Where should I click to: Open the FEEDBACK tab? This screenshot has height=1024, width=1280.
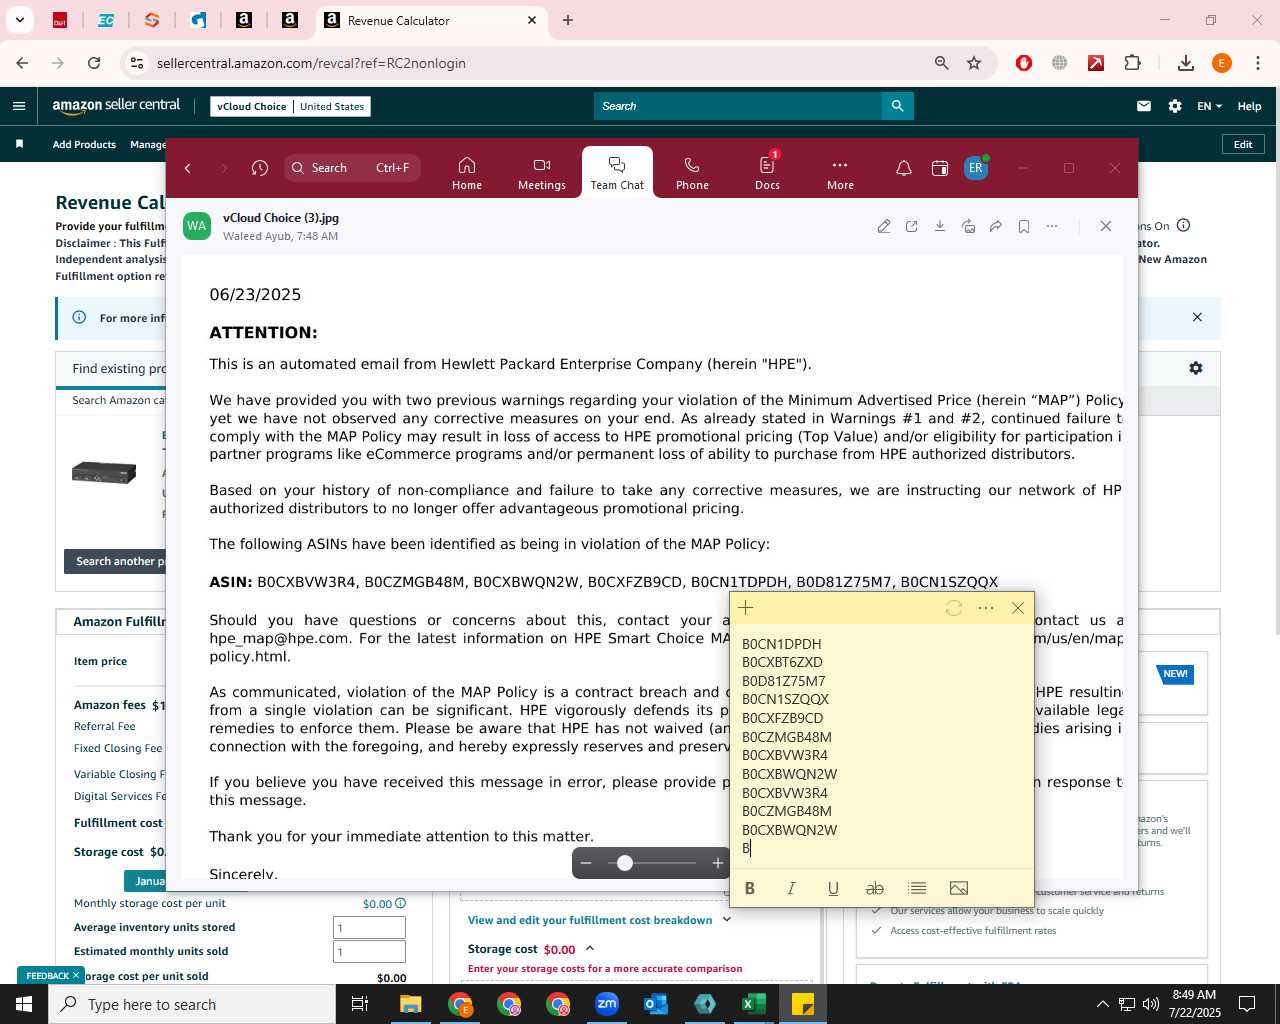point(50,975)
